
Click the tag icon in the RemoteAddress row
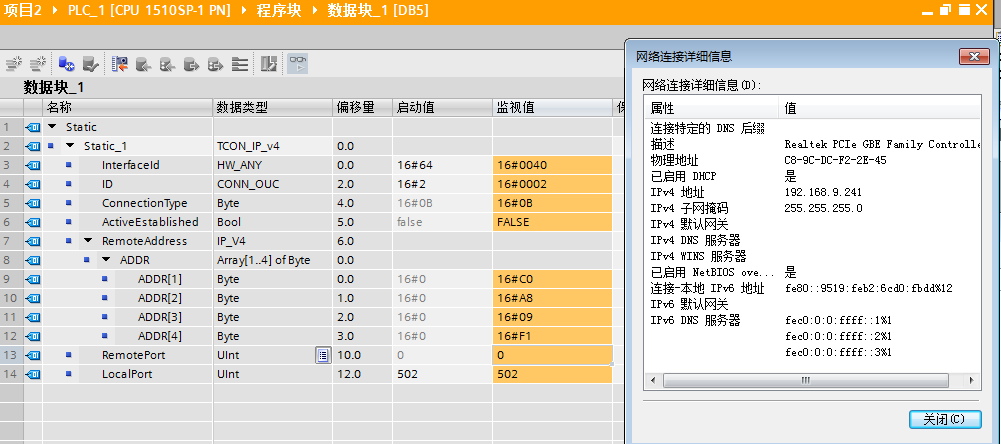(x=33, y=241)
